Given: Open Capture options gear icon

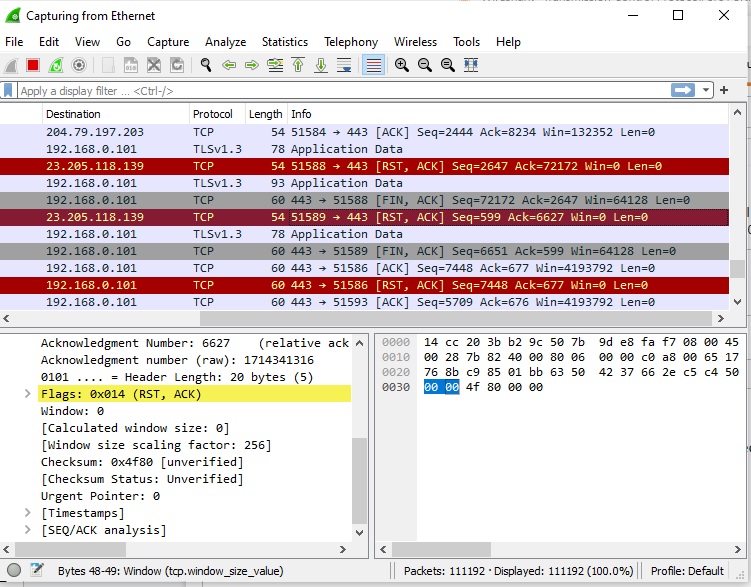Looking at the screenshot, I should pos(79,65).
